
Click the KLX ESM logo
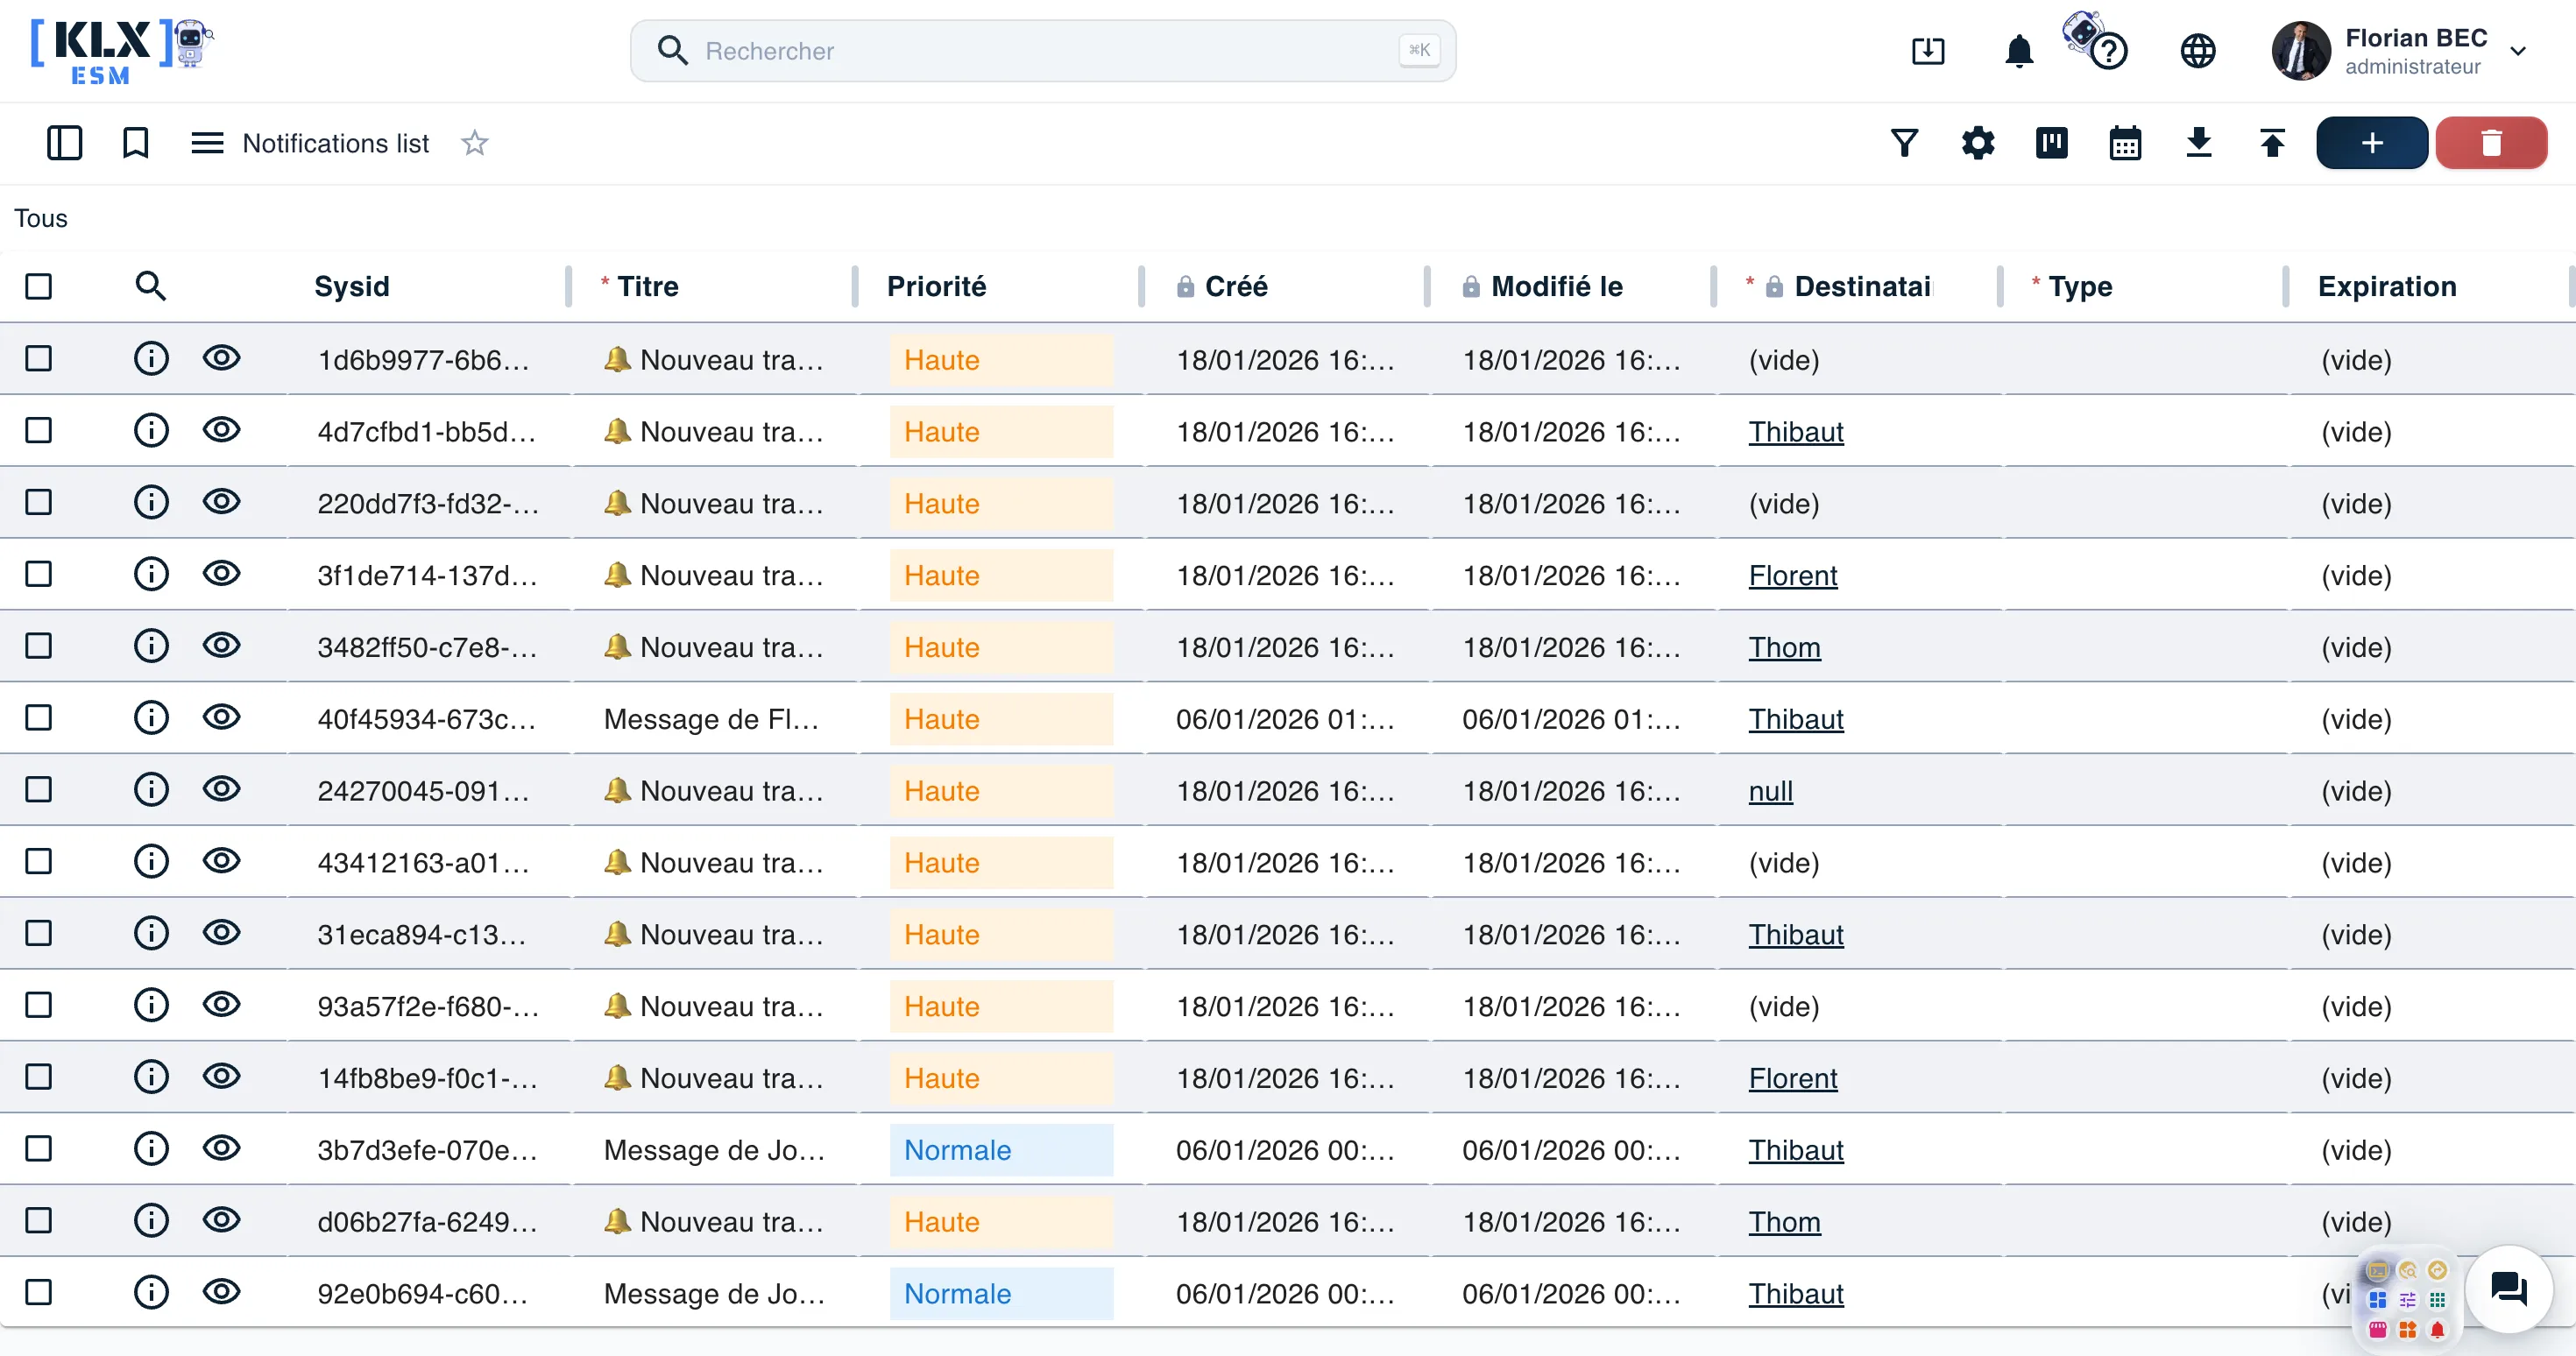click(122, 51)
